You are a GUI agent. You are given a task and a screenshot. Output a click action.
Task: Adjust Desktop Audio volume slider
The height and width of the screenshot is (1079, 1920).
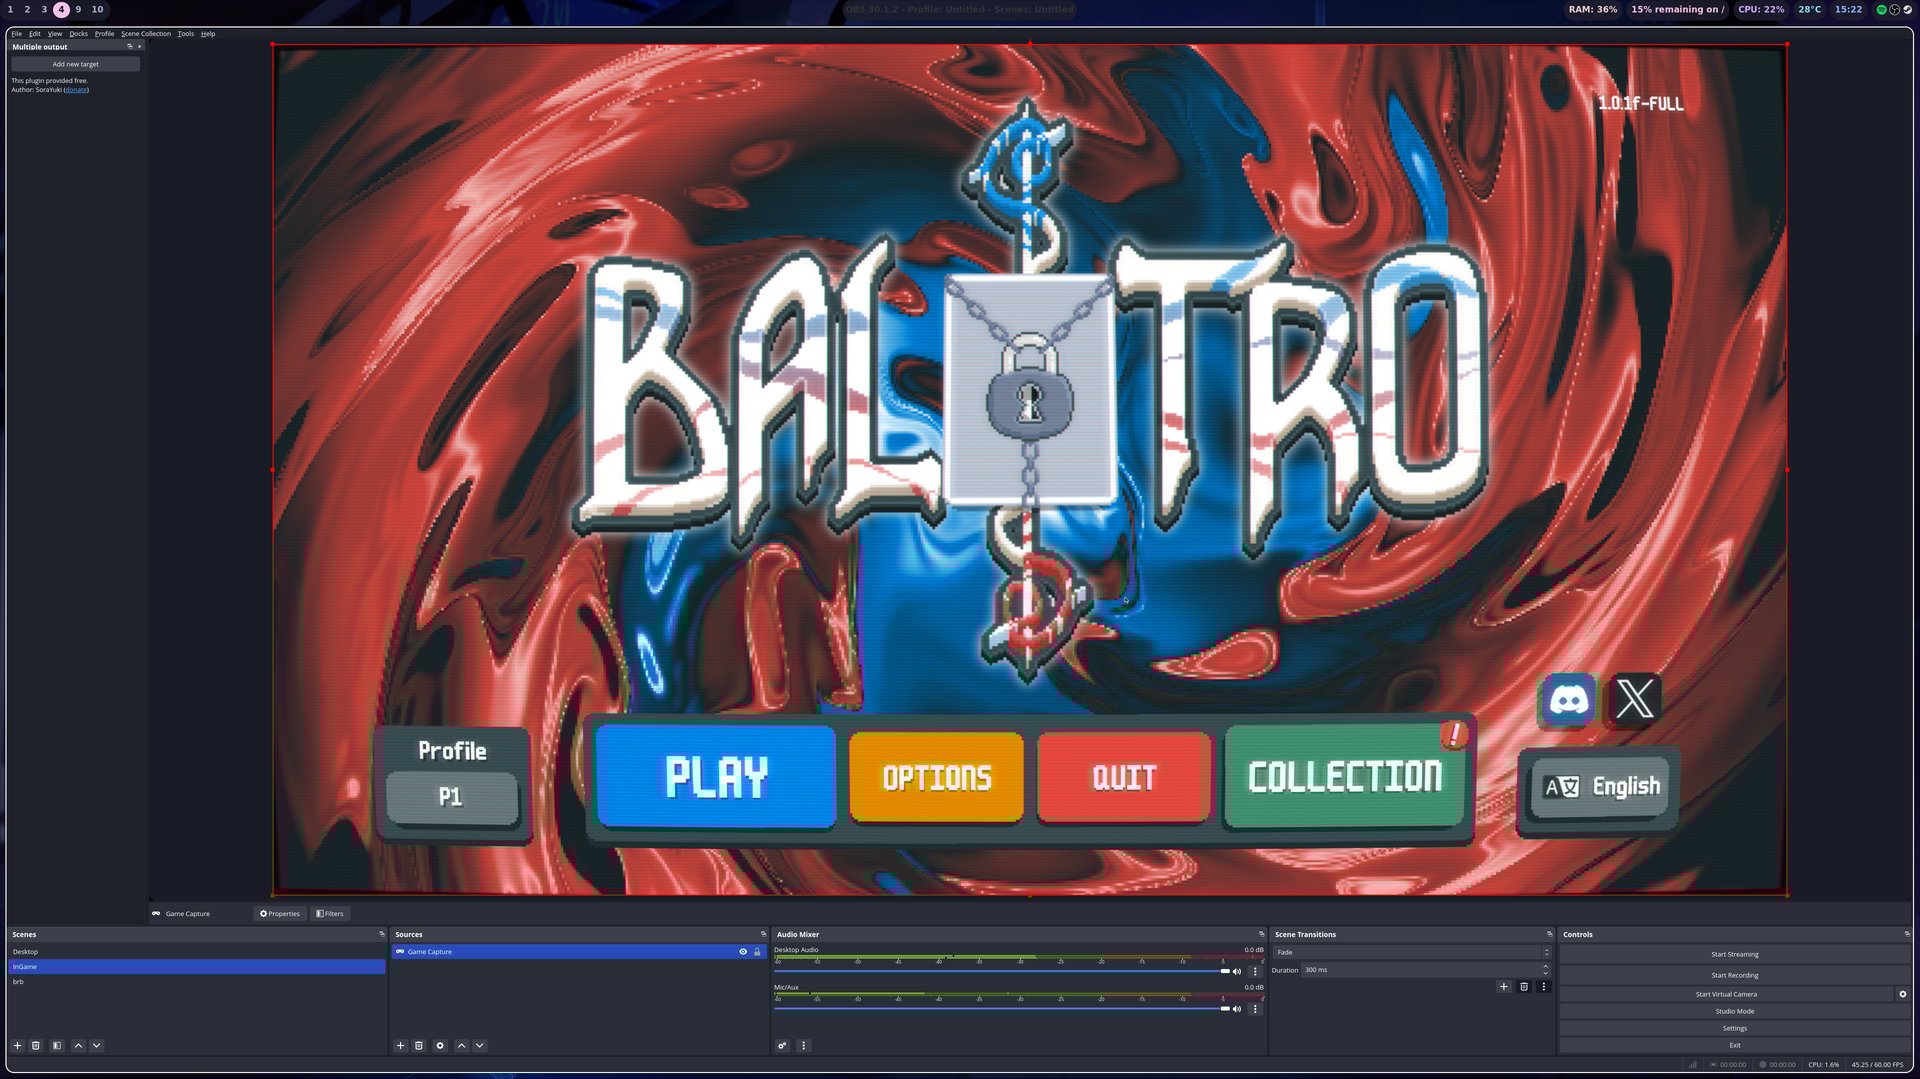(1002, 971)
